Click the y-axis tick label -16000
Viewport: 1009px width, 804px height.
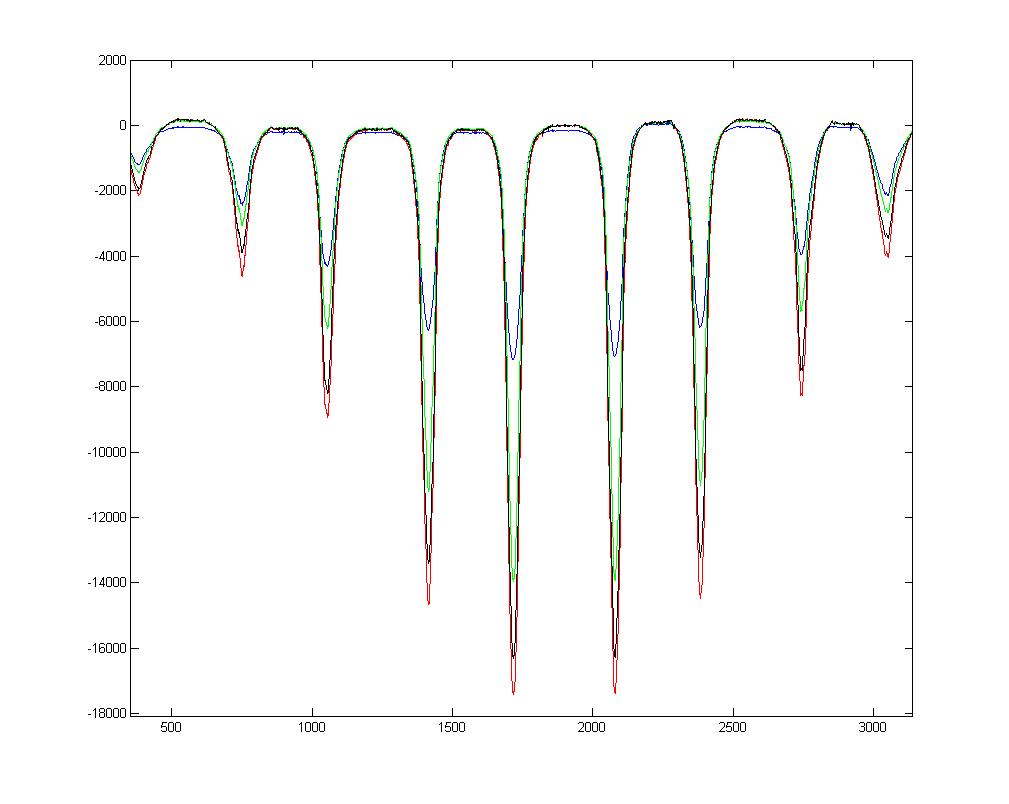coord(106,648)
